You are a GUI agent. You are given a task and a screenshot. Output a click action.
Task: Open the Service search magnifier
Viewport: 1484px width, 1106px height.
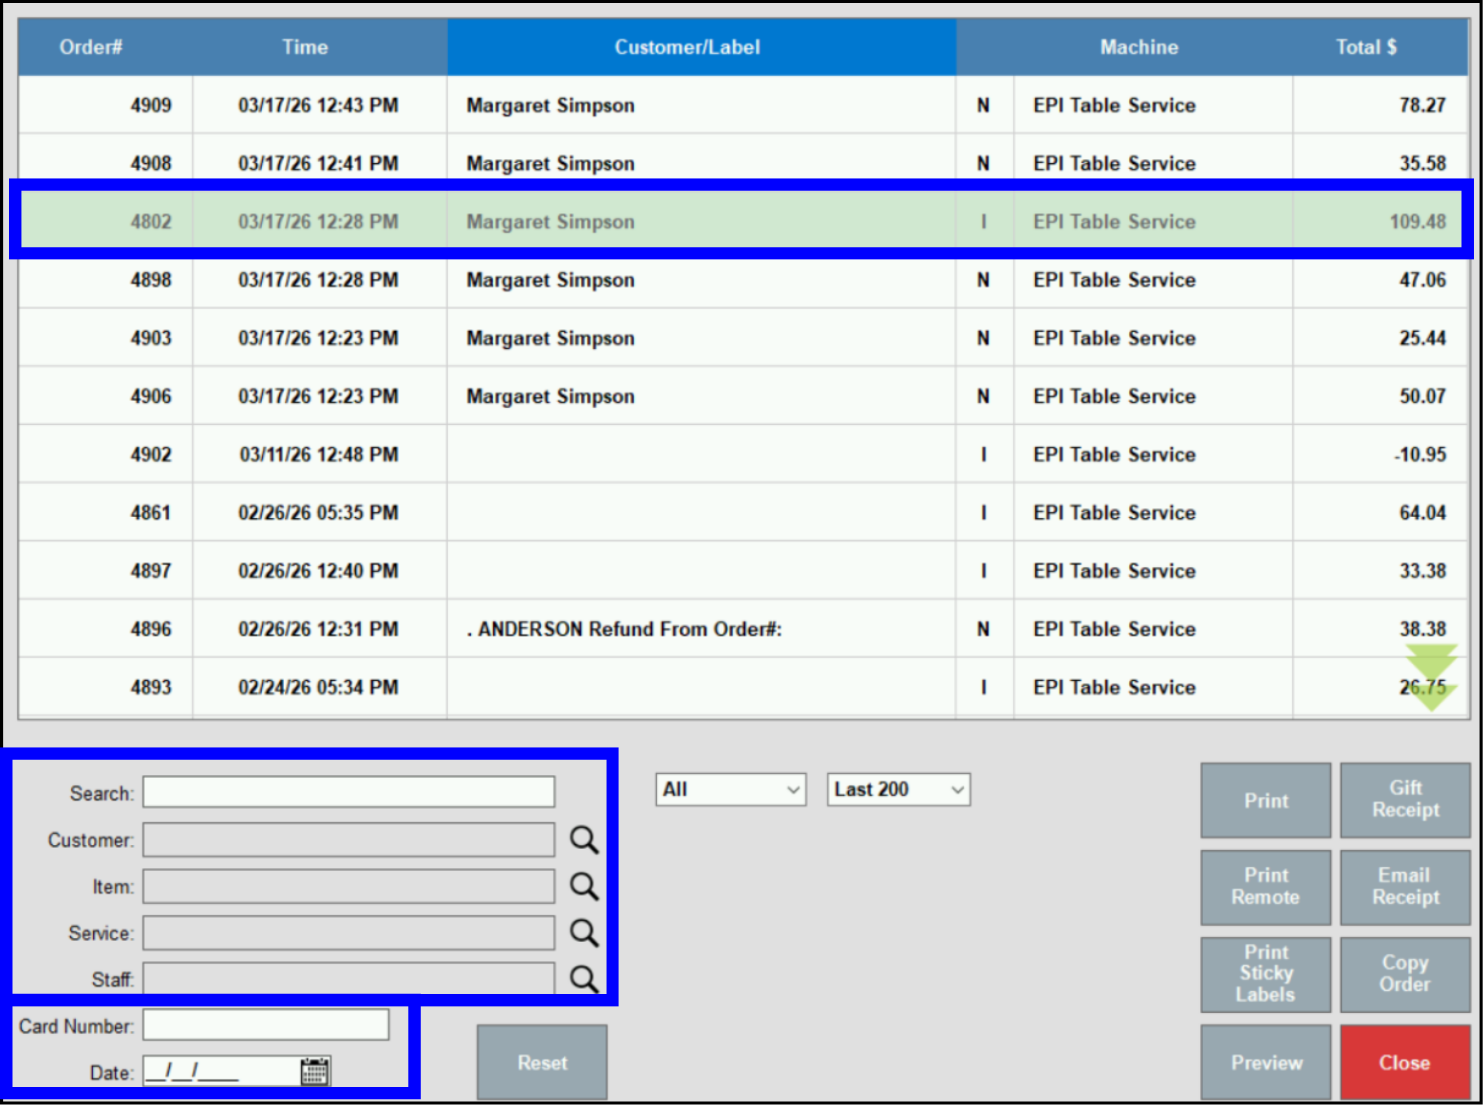click(x=584, y=933)
